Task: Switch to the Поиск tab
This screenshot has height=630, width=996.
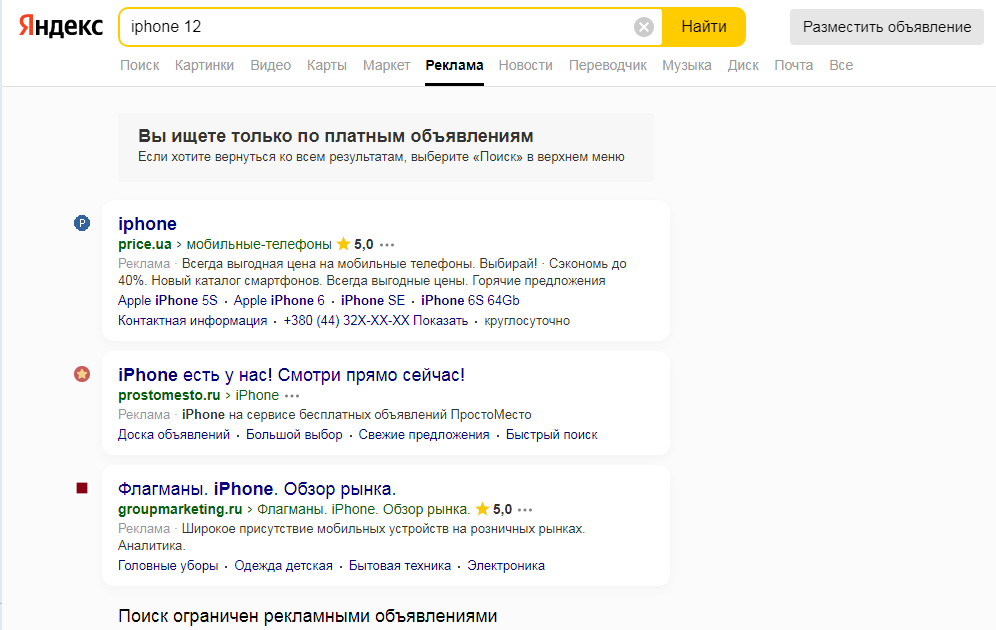Action: pyautogui.click(x=140, y=65)
